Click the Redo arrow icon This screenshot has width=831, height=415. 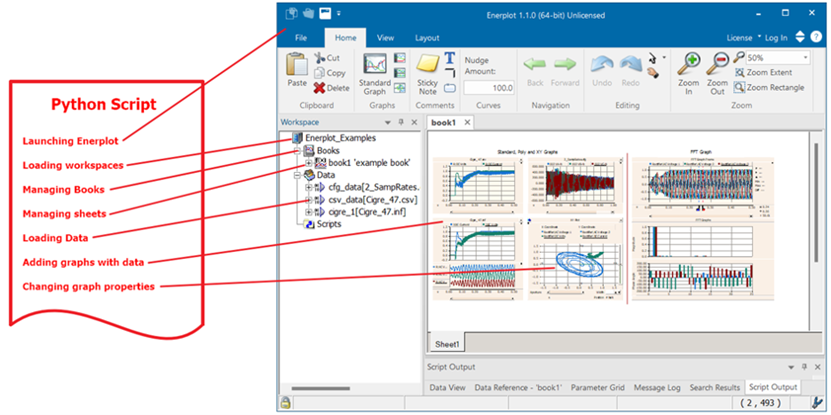click(631, 65)
